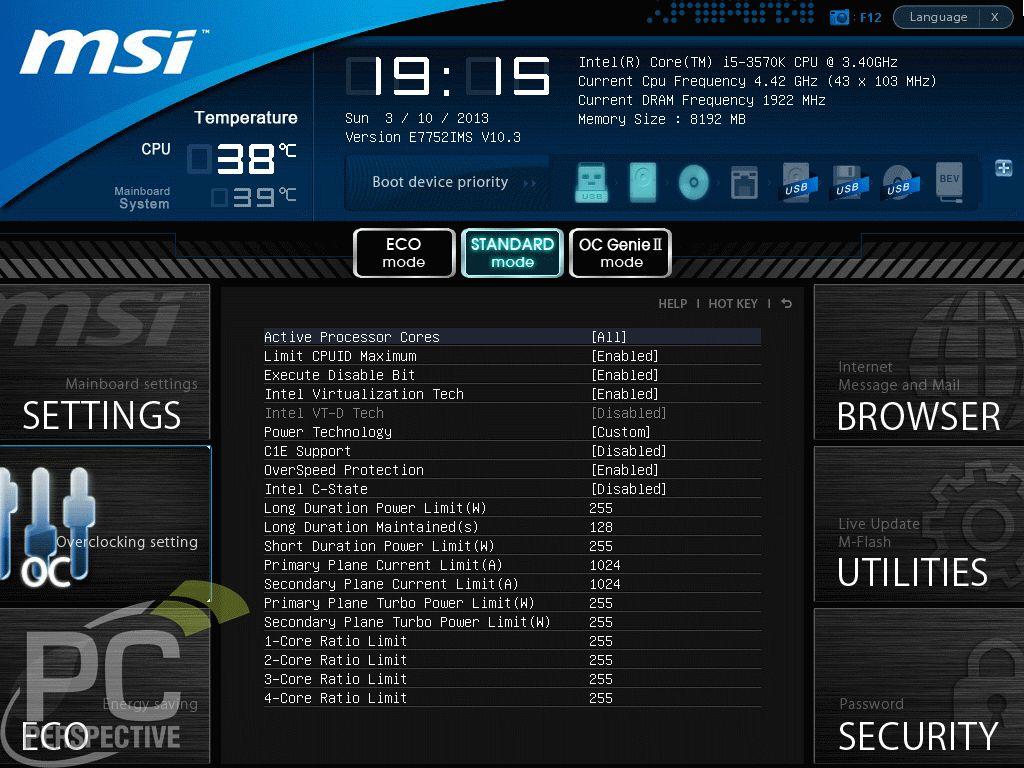
Task: Click the Boot device priority label
Action: click(440, 182)
